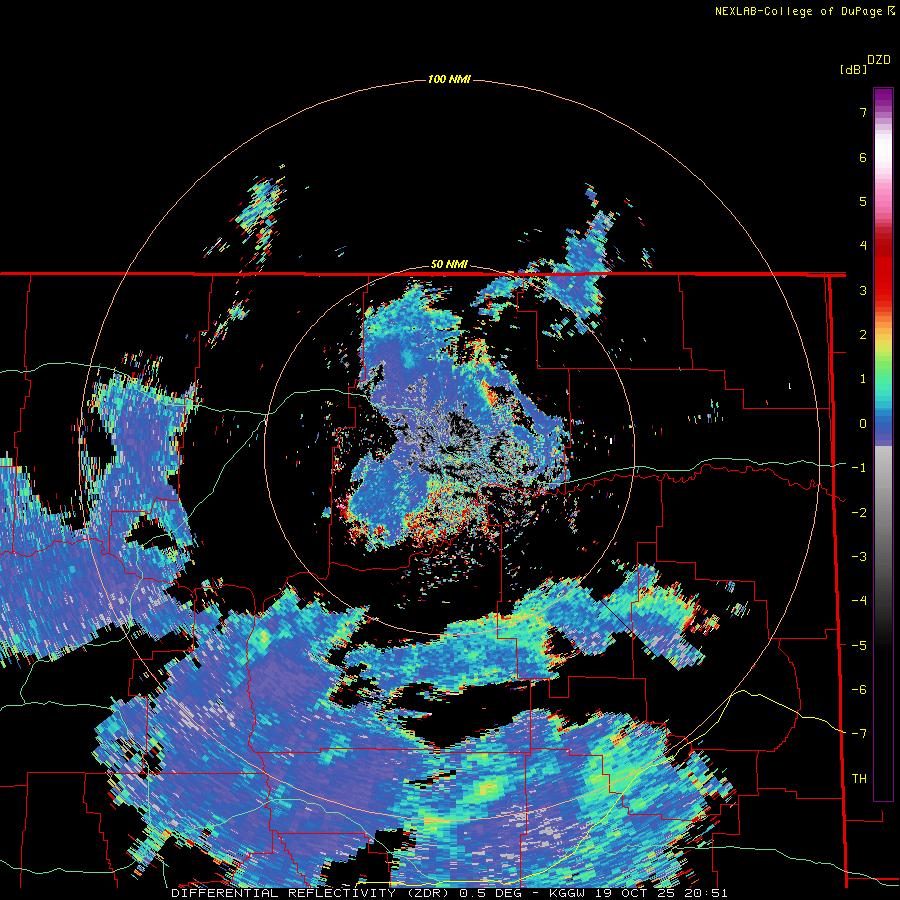The image size is (900, 900).
Task: Click the 0 value on the color scale
Action: (863, 424)
